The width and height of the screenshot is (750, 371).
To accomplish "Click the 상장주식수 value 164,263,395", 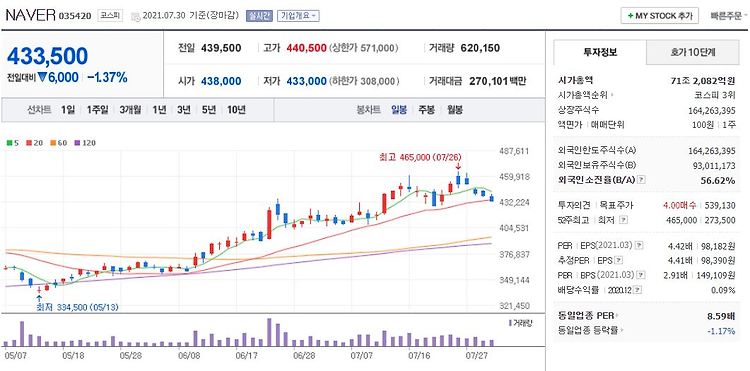I will 713,110.
